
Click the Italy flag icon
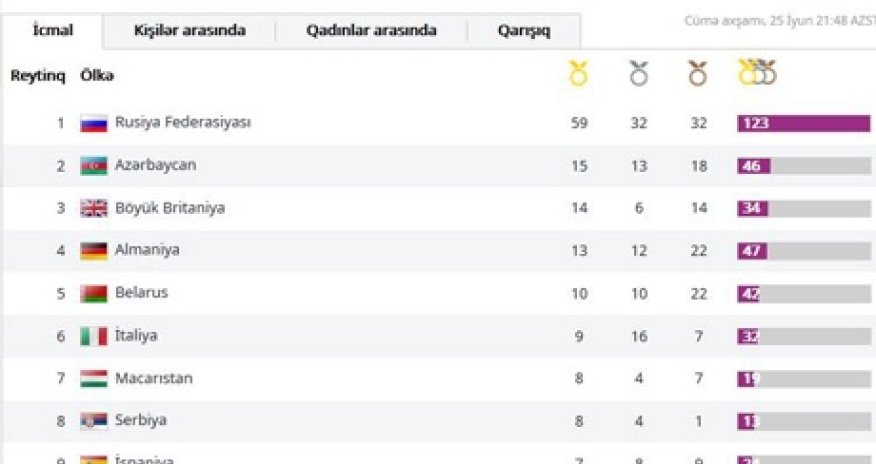coord(94,337)
